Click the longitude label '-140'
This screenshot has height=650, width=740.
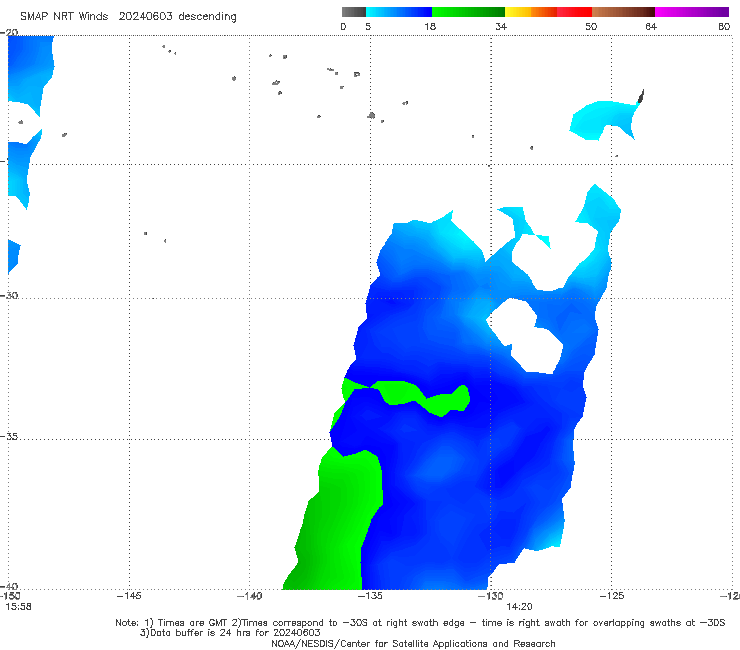pyautogui.click(x=249, y=596)
